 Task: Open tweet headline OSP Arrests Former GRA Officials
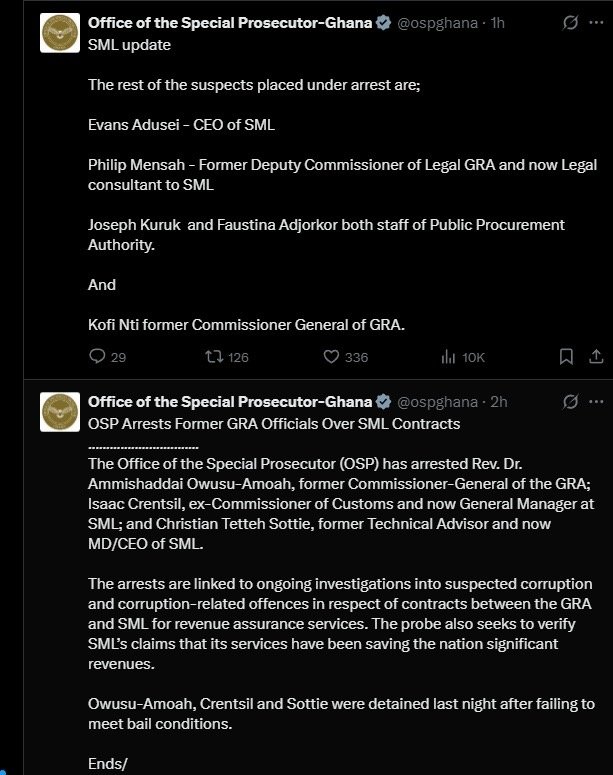point(274,424)
